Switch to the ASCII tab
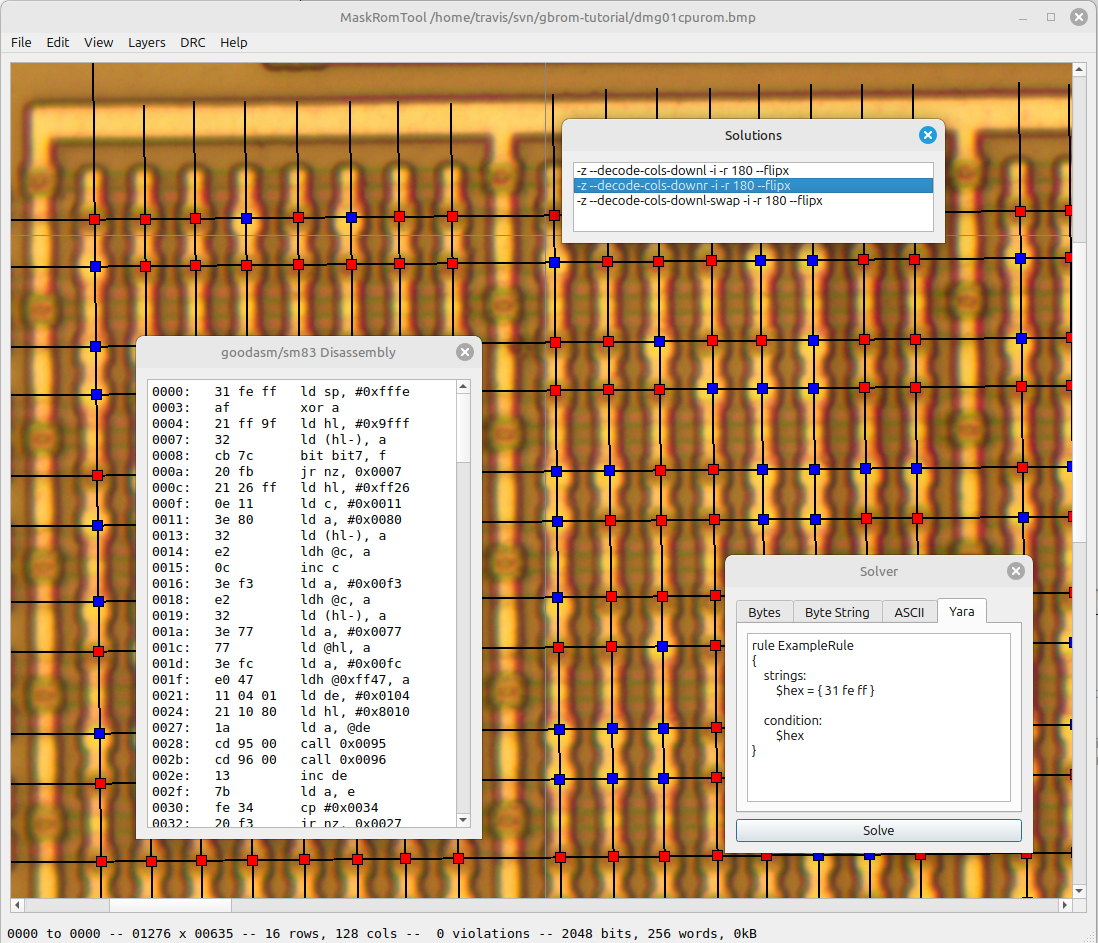The image size is (1098, 943). click(909, 612)
